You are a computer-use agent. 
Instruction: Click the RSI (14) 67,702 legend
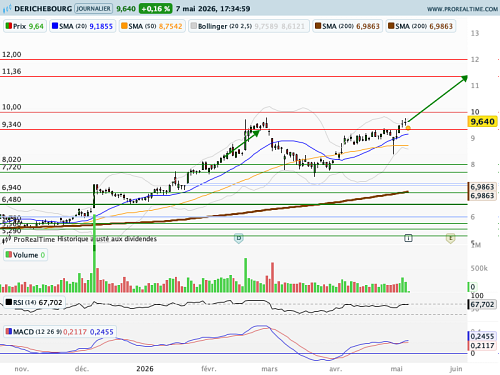[x=34, y=302]
